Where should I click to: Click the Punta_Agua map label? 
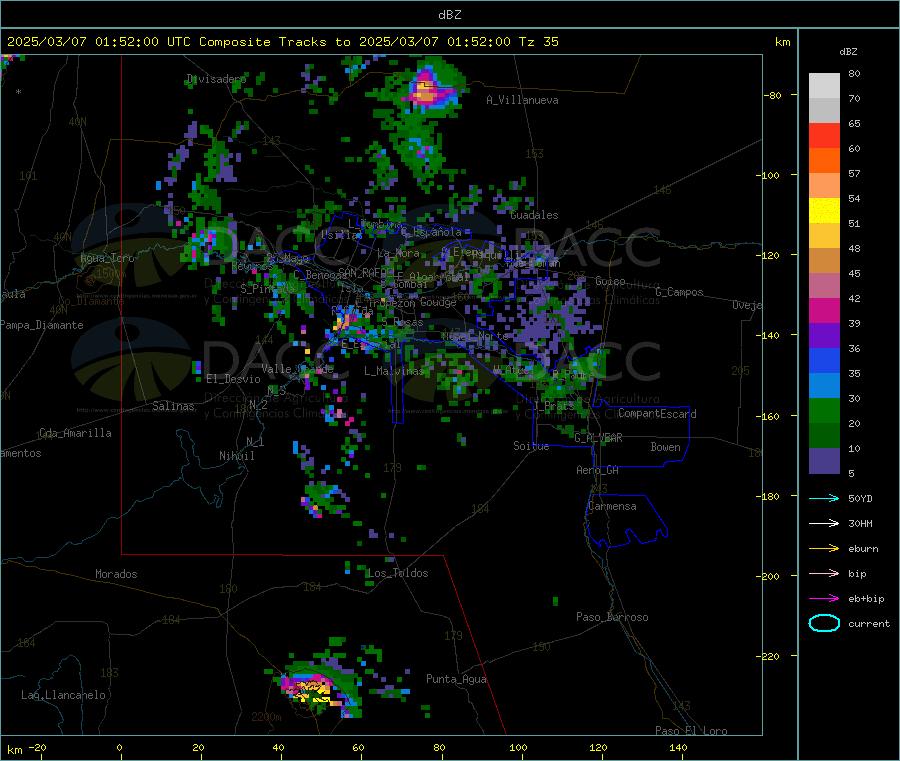click(456, 679)
